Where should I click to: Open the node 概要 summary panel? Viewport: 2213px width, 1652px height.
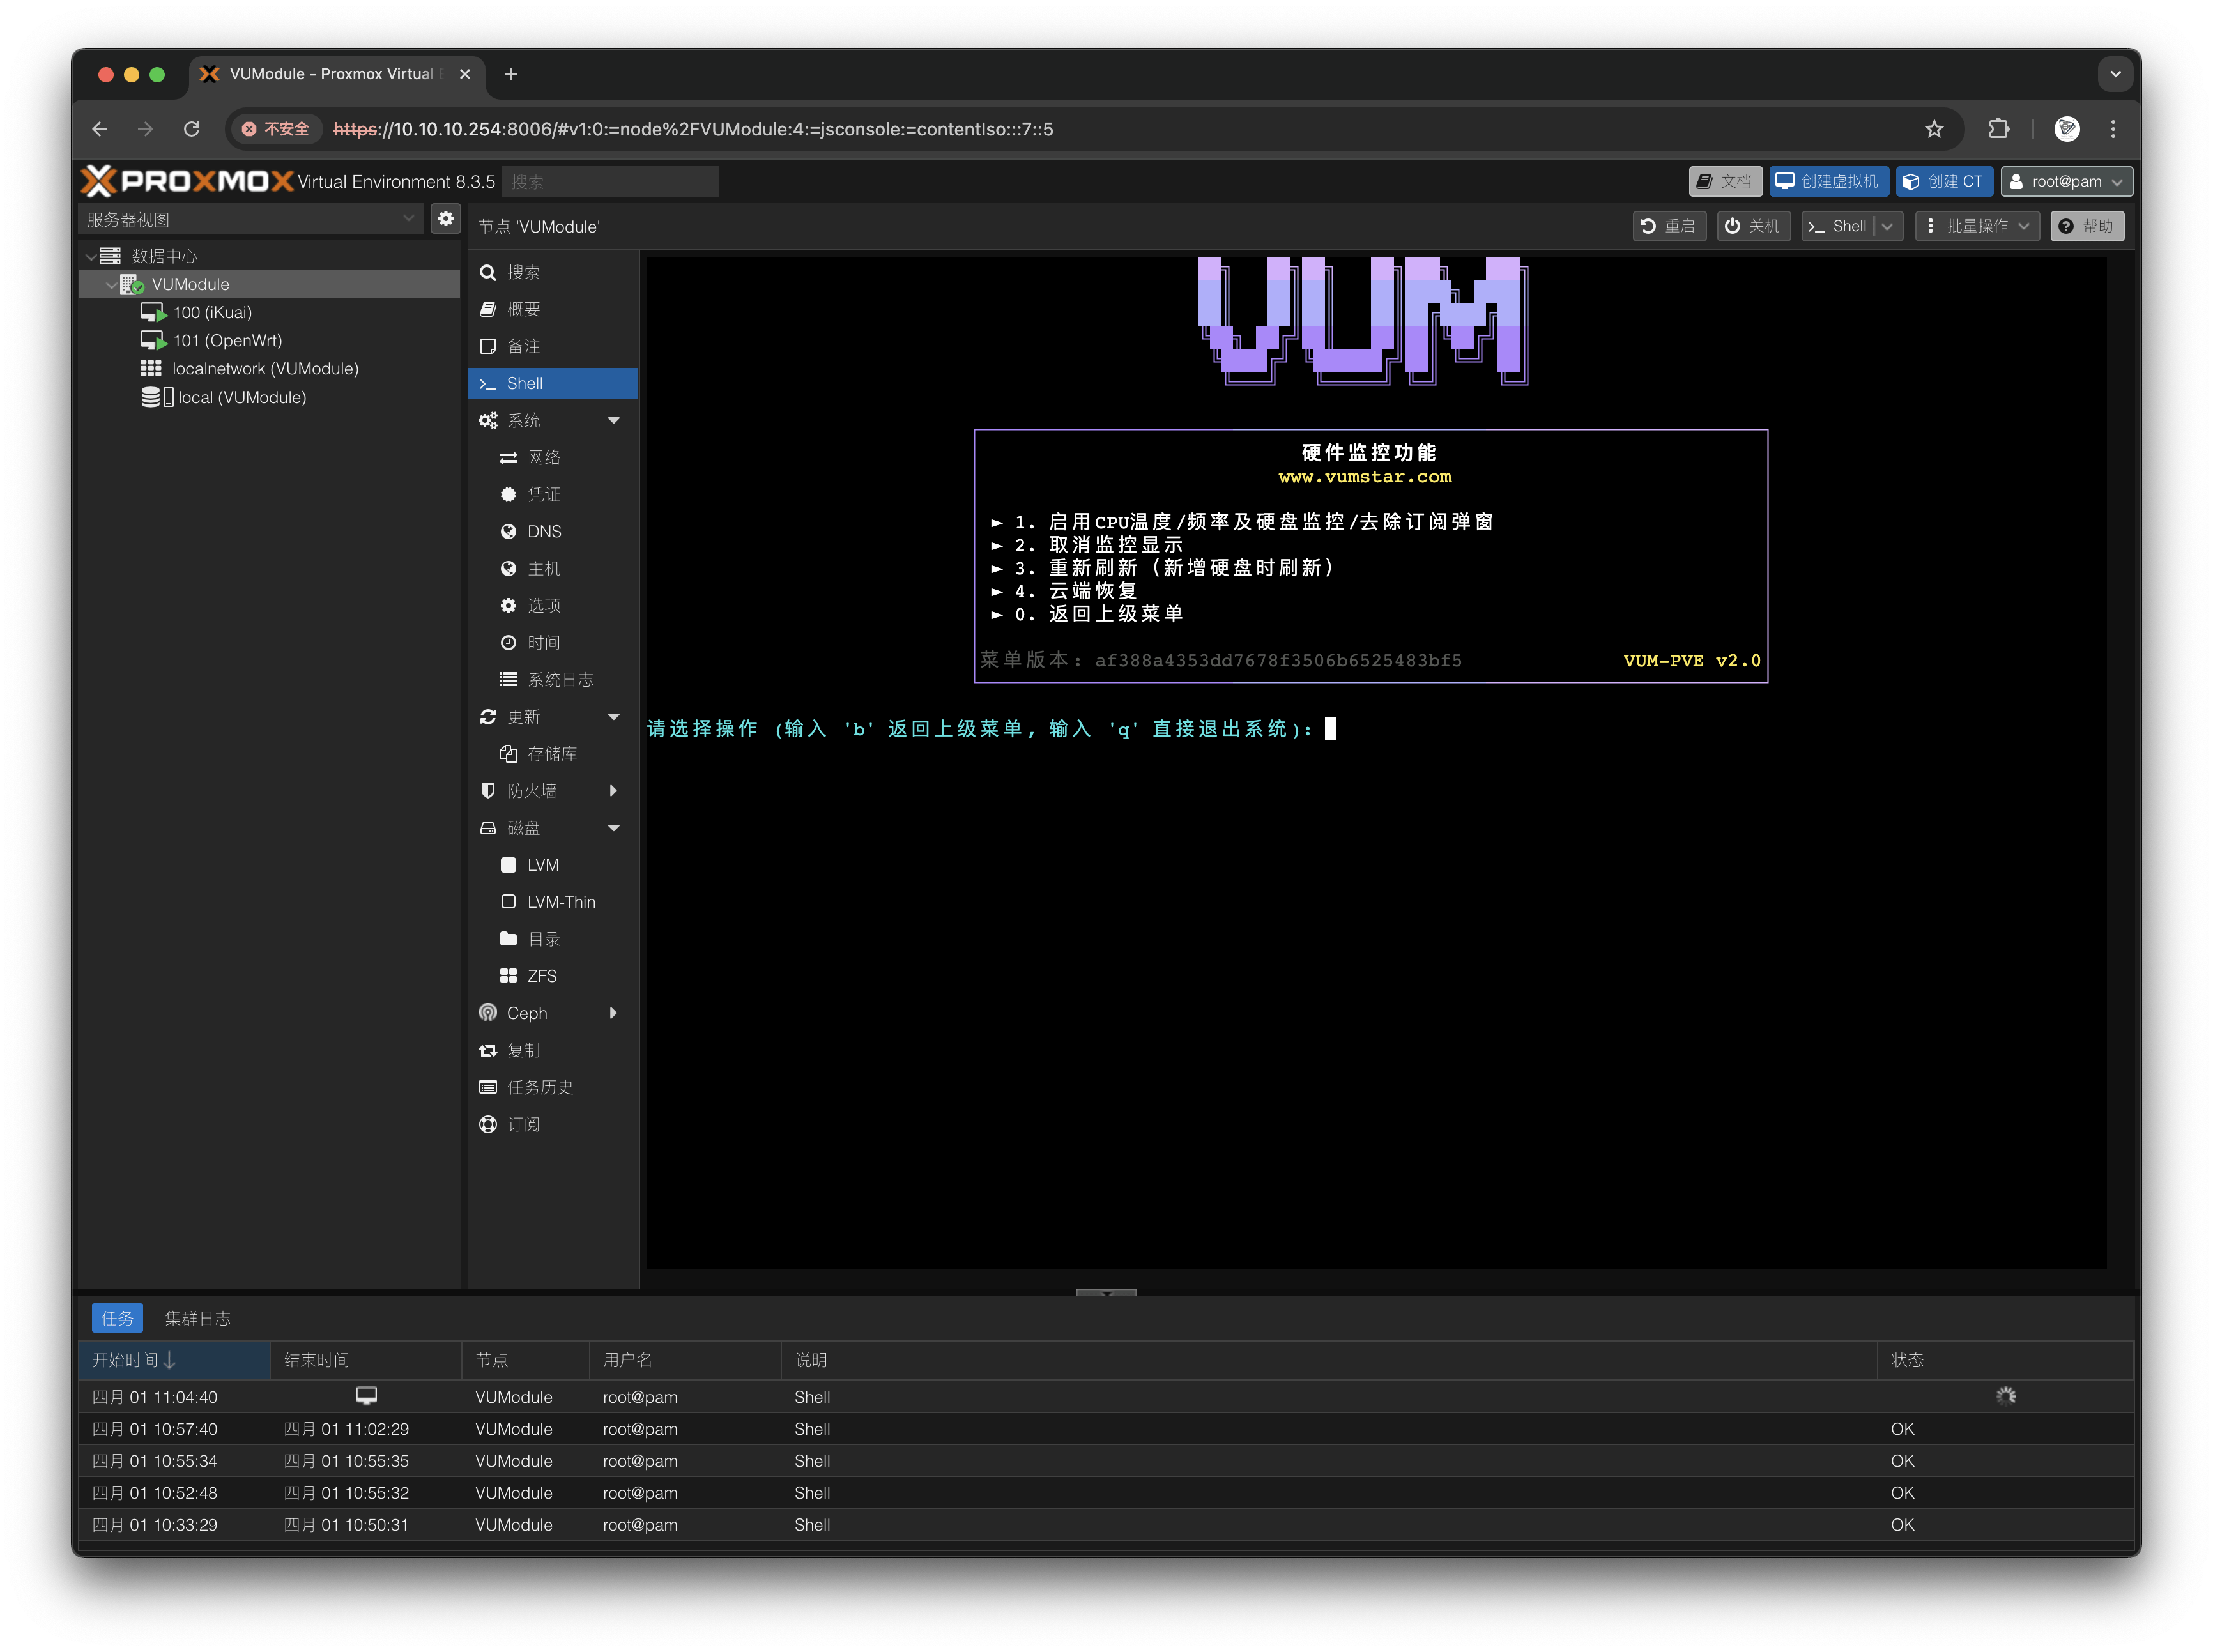click(524, 309)
